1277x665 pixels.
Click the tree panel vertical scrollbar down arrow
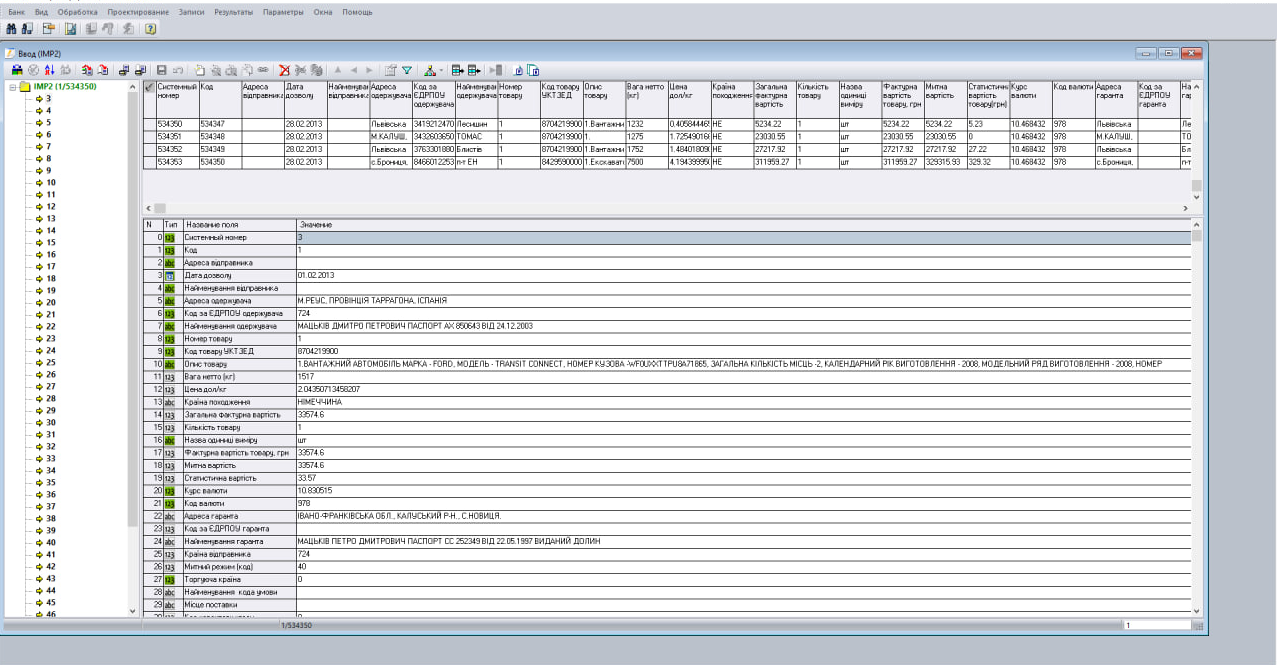pos(133,610)
